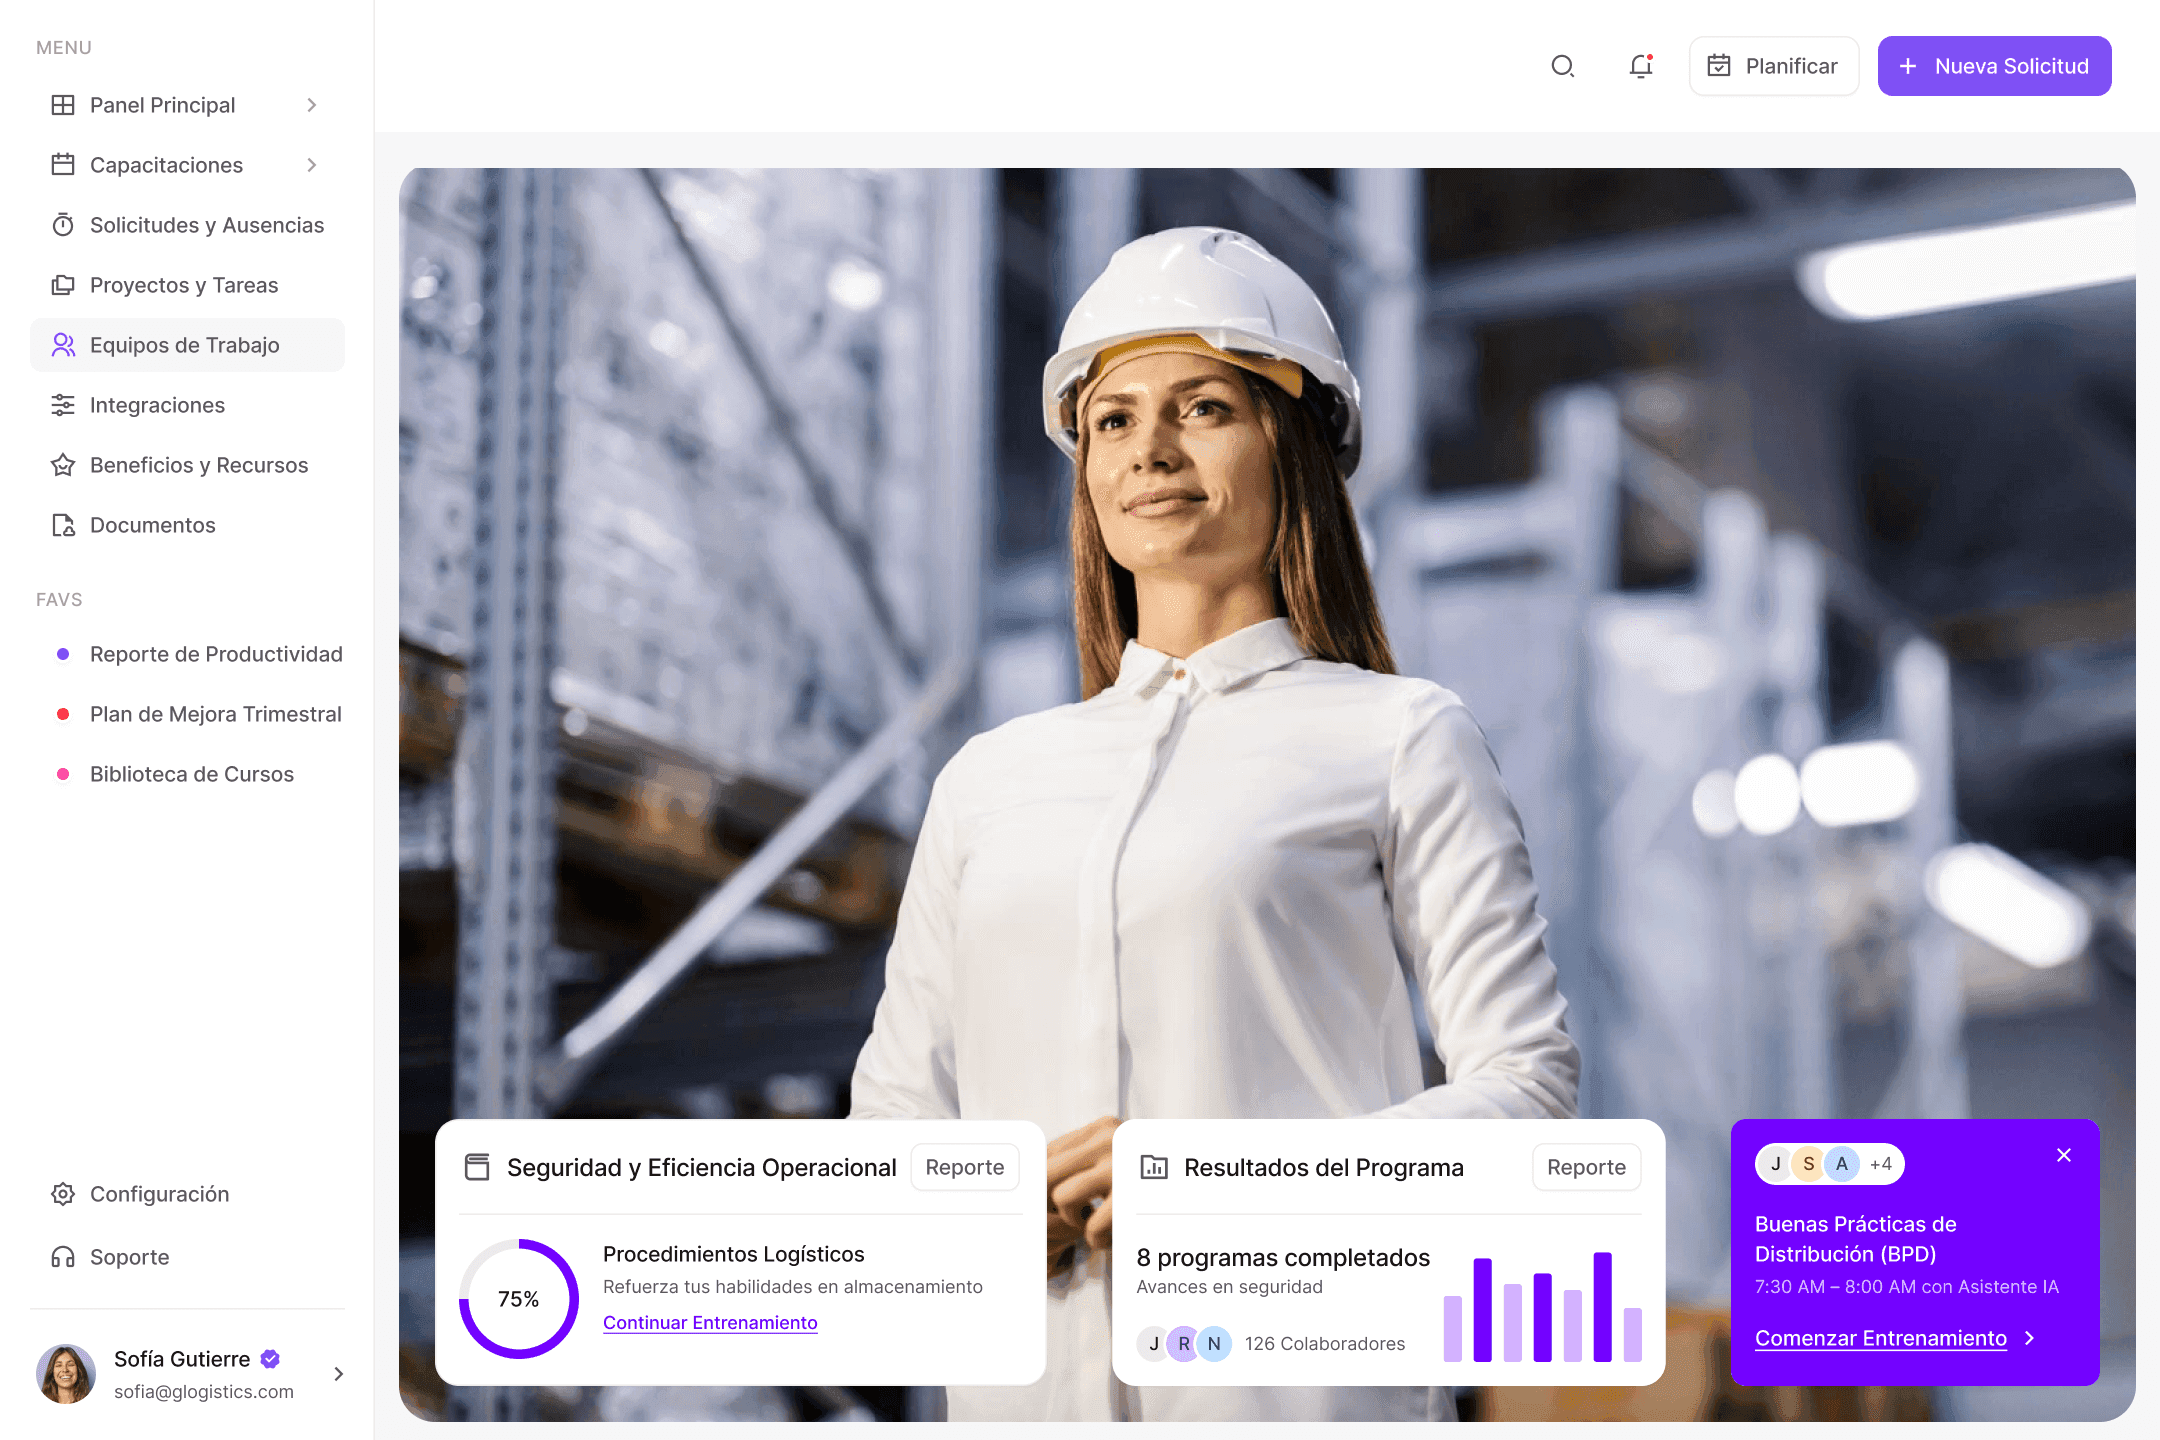The image size is (2160, 1440).
Task: Close the purple Buenas Prácticas card
Action: (2064, 1155)
